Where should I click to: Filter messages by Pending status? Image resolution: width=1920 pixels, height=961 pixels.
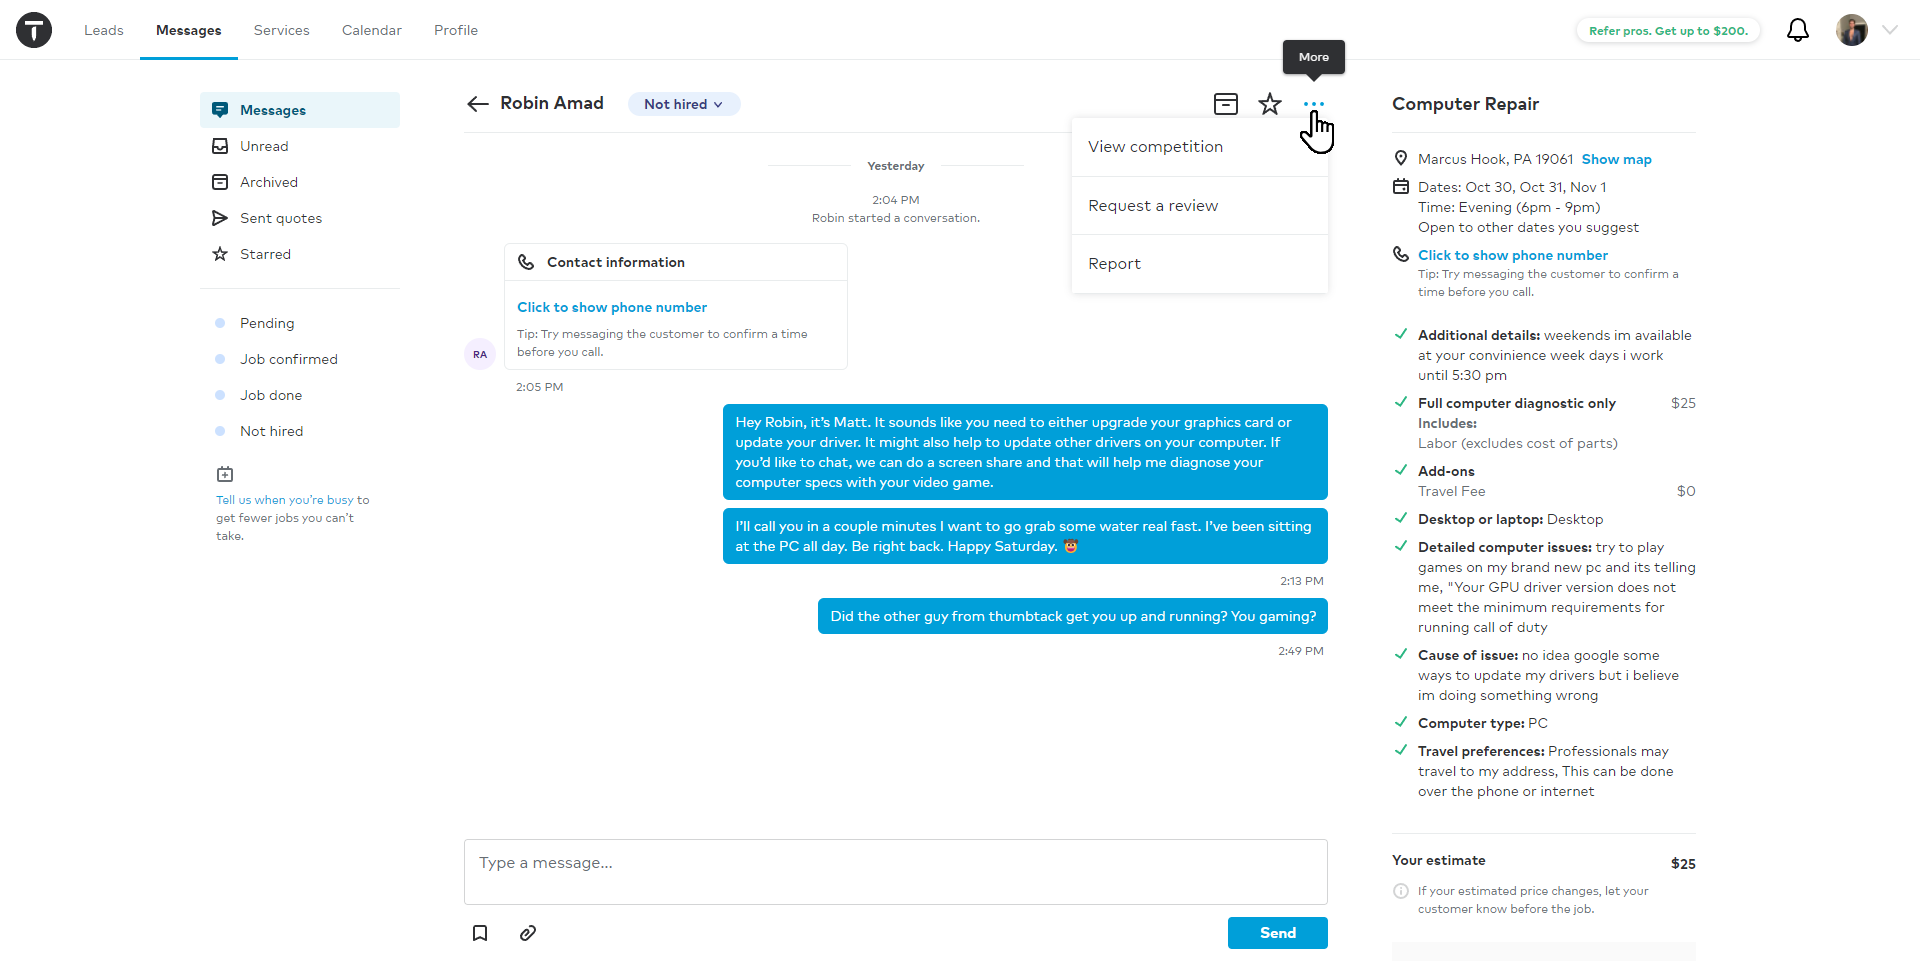[x=267, y=323]
